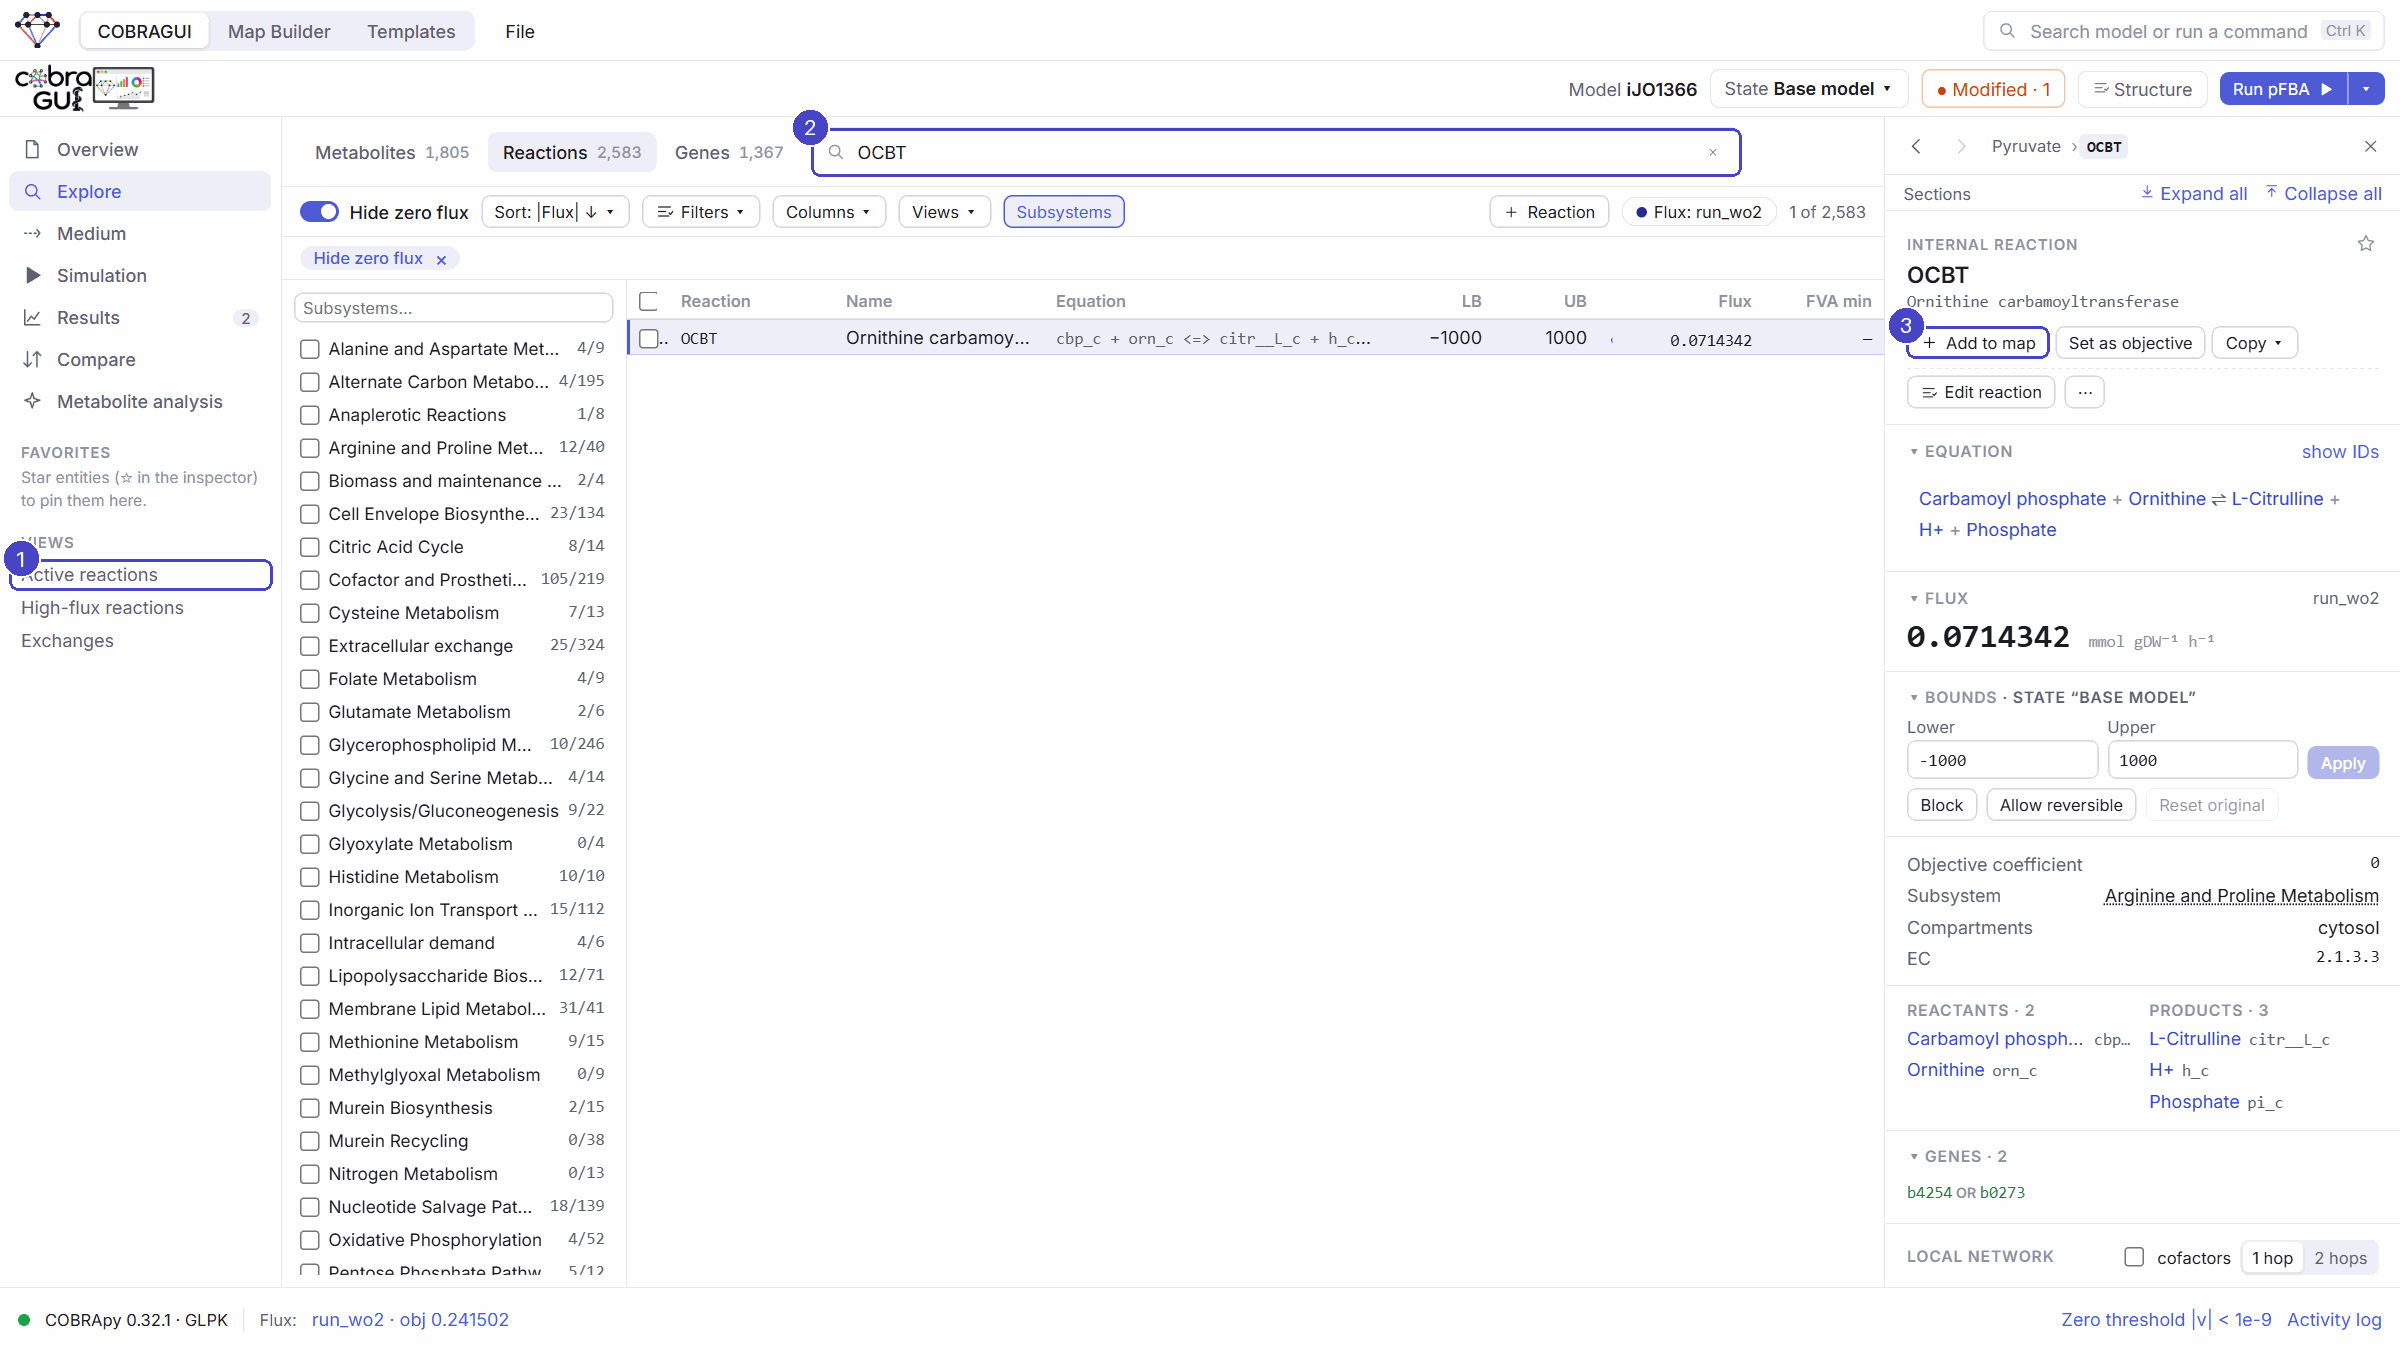Switch to the Templates tab
Image resolution: width=2400 pixels, height=1350 pixels.
click(411, 31)
